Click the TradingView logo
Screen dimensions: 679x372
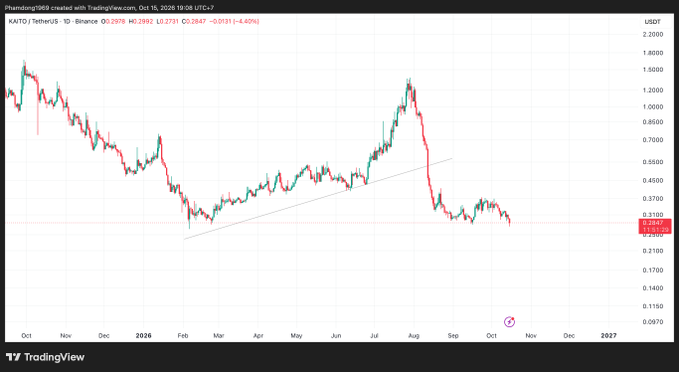coord(45,357)
